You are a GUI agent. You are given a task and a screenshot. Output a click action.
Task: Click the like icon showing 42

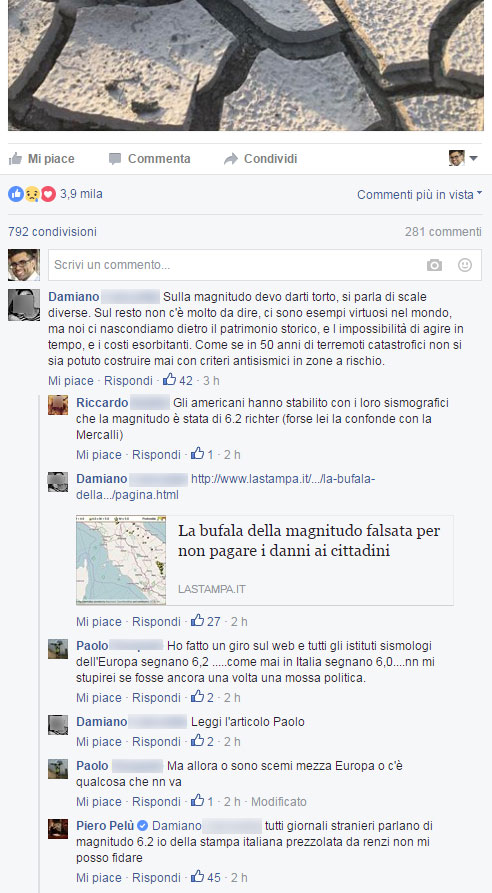point(169,380)
